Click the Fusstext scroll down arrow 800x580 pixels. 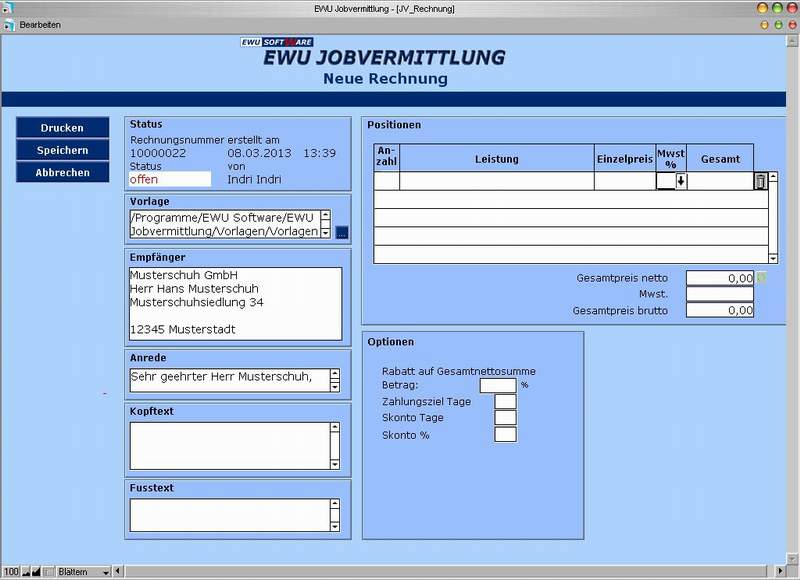(335, 526)
